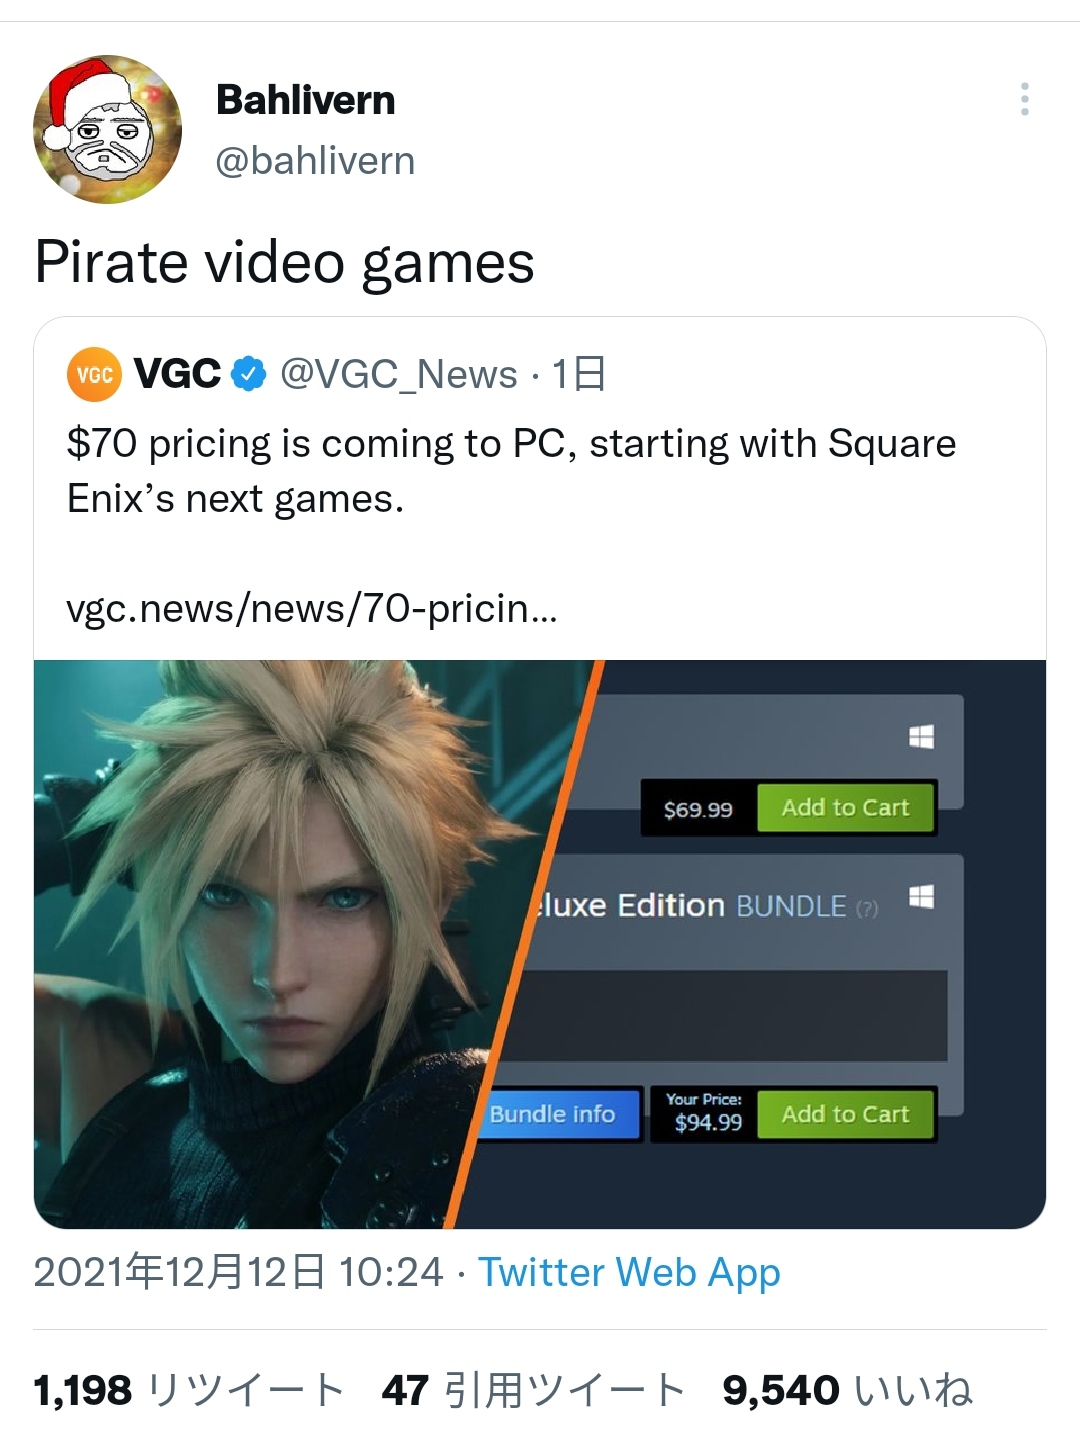The width and height of the screenshot is (1080, 1446).
Task: View the 47 引用ツイート list
Action: click(x=534, y=1390)
